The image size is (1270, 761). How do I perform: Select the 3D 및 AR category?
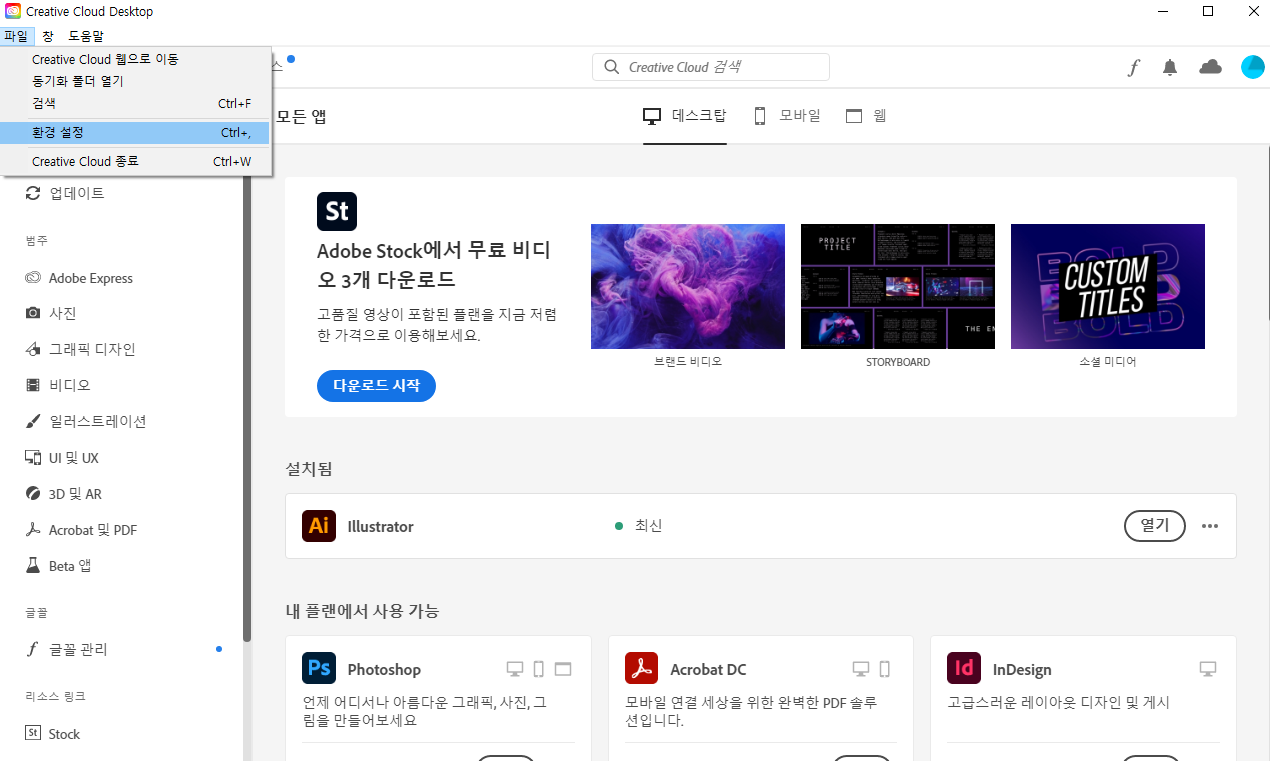(x=63, y=494)
